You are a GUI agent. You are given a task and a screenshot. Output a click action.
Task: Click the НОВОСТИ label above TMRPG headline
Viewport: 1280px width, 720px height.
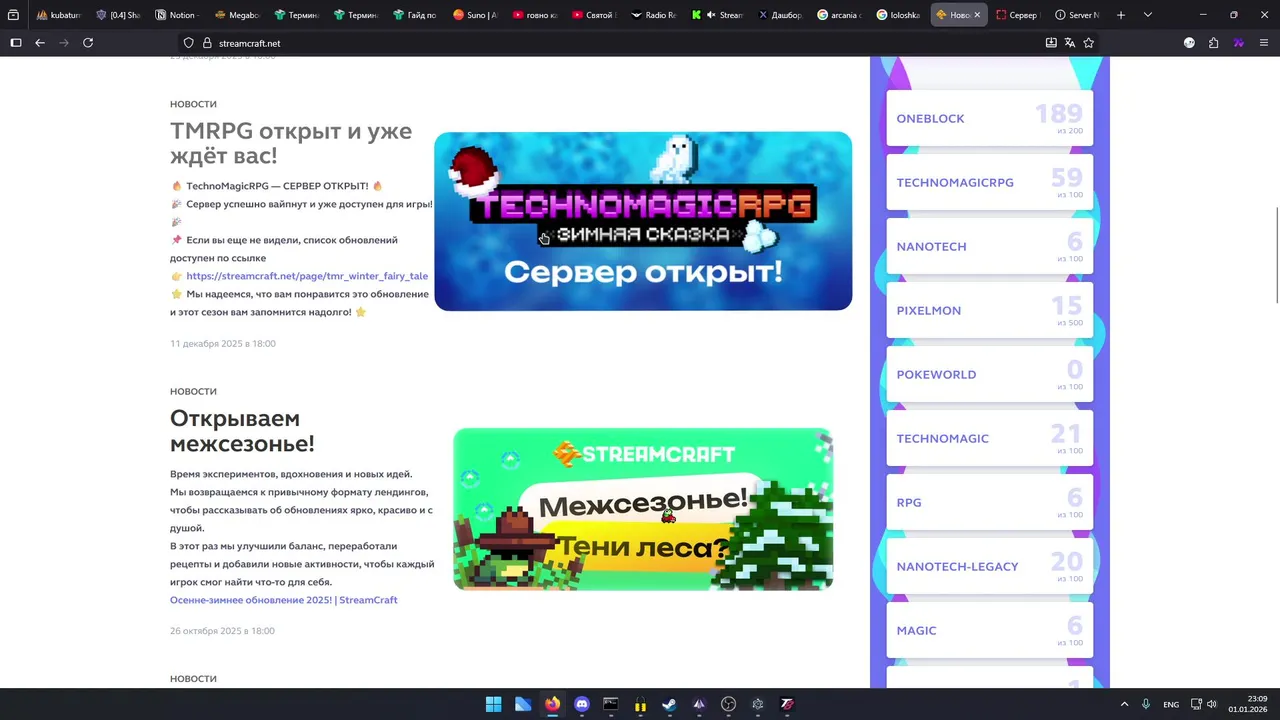[x=193, y=104]
